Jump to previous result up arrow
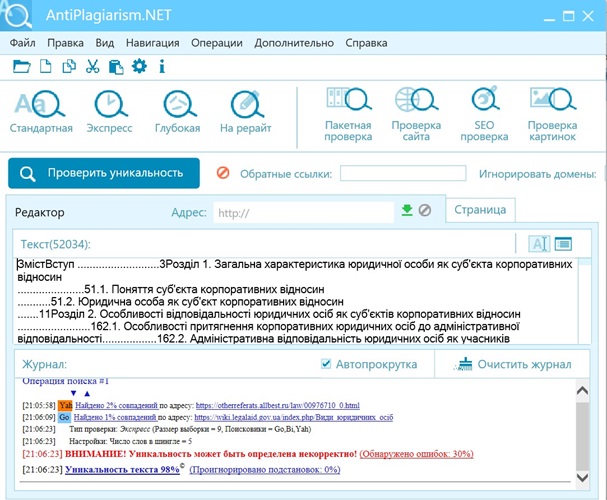This screenshot has height=500, width=607. pos(87,394)
